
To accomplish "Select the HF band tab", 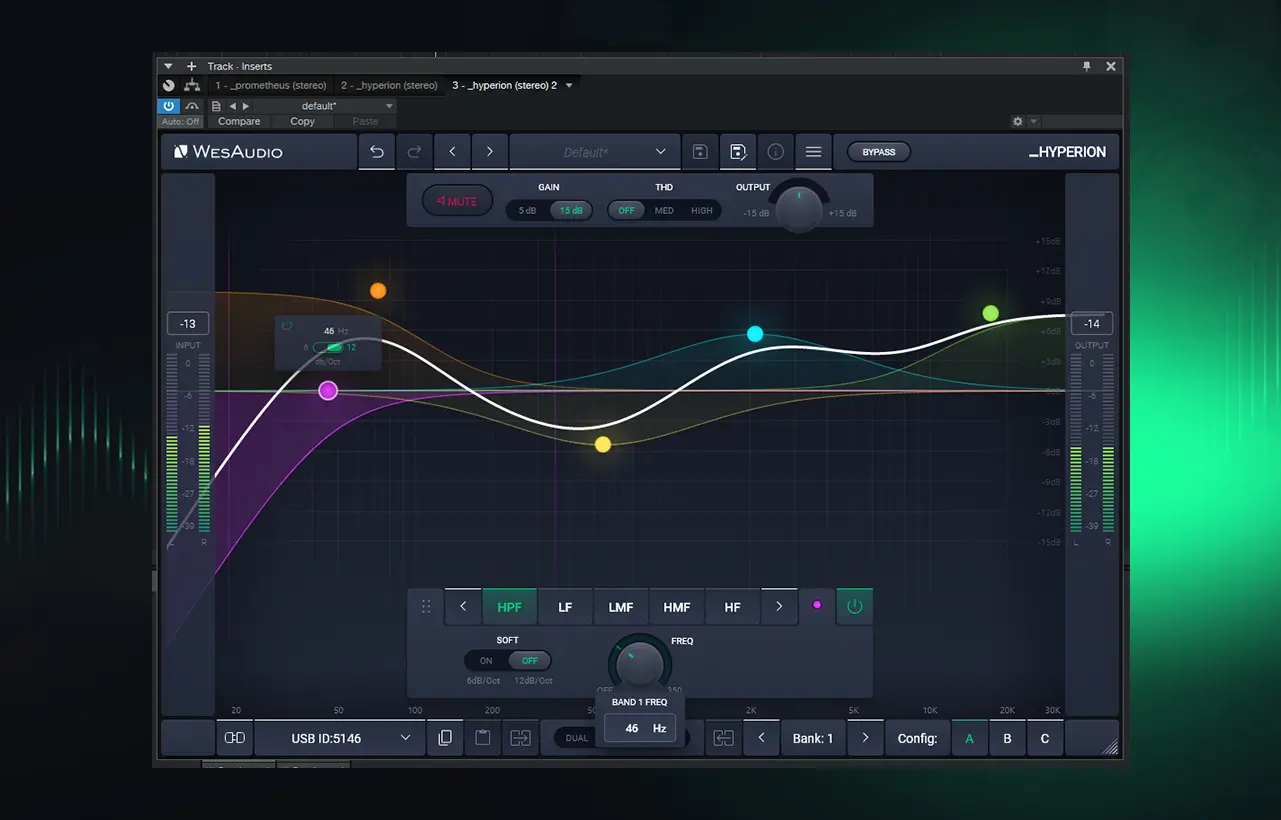I will tap(733, 606).
